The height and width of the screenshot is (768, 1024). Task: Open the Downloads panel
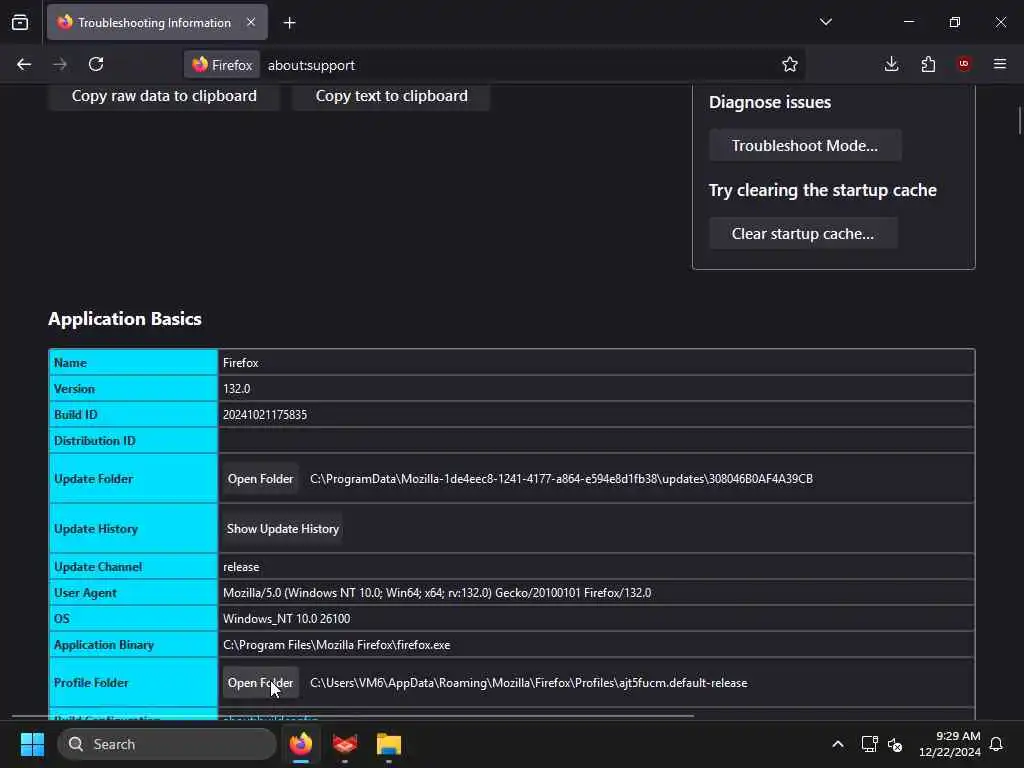click(891, 64)
